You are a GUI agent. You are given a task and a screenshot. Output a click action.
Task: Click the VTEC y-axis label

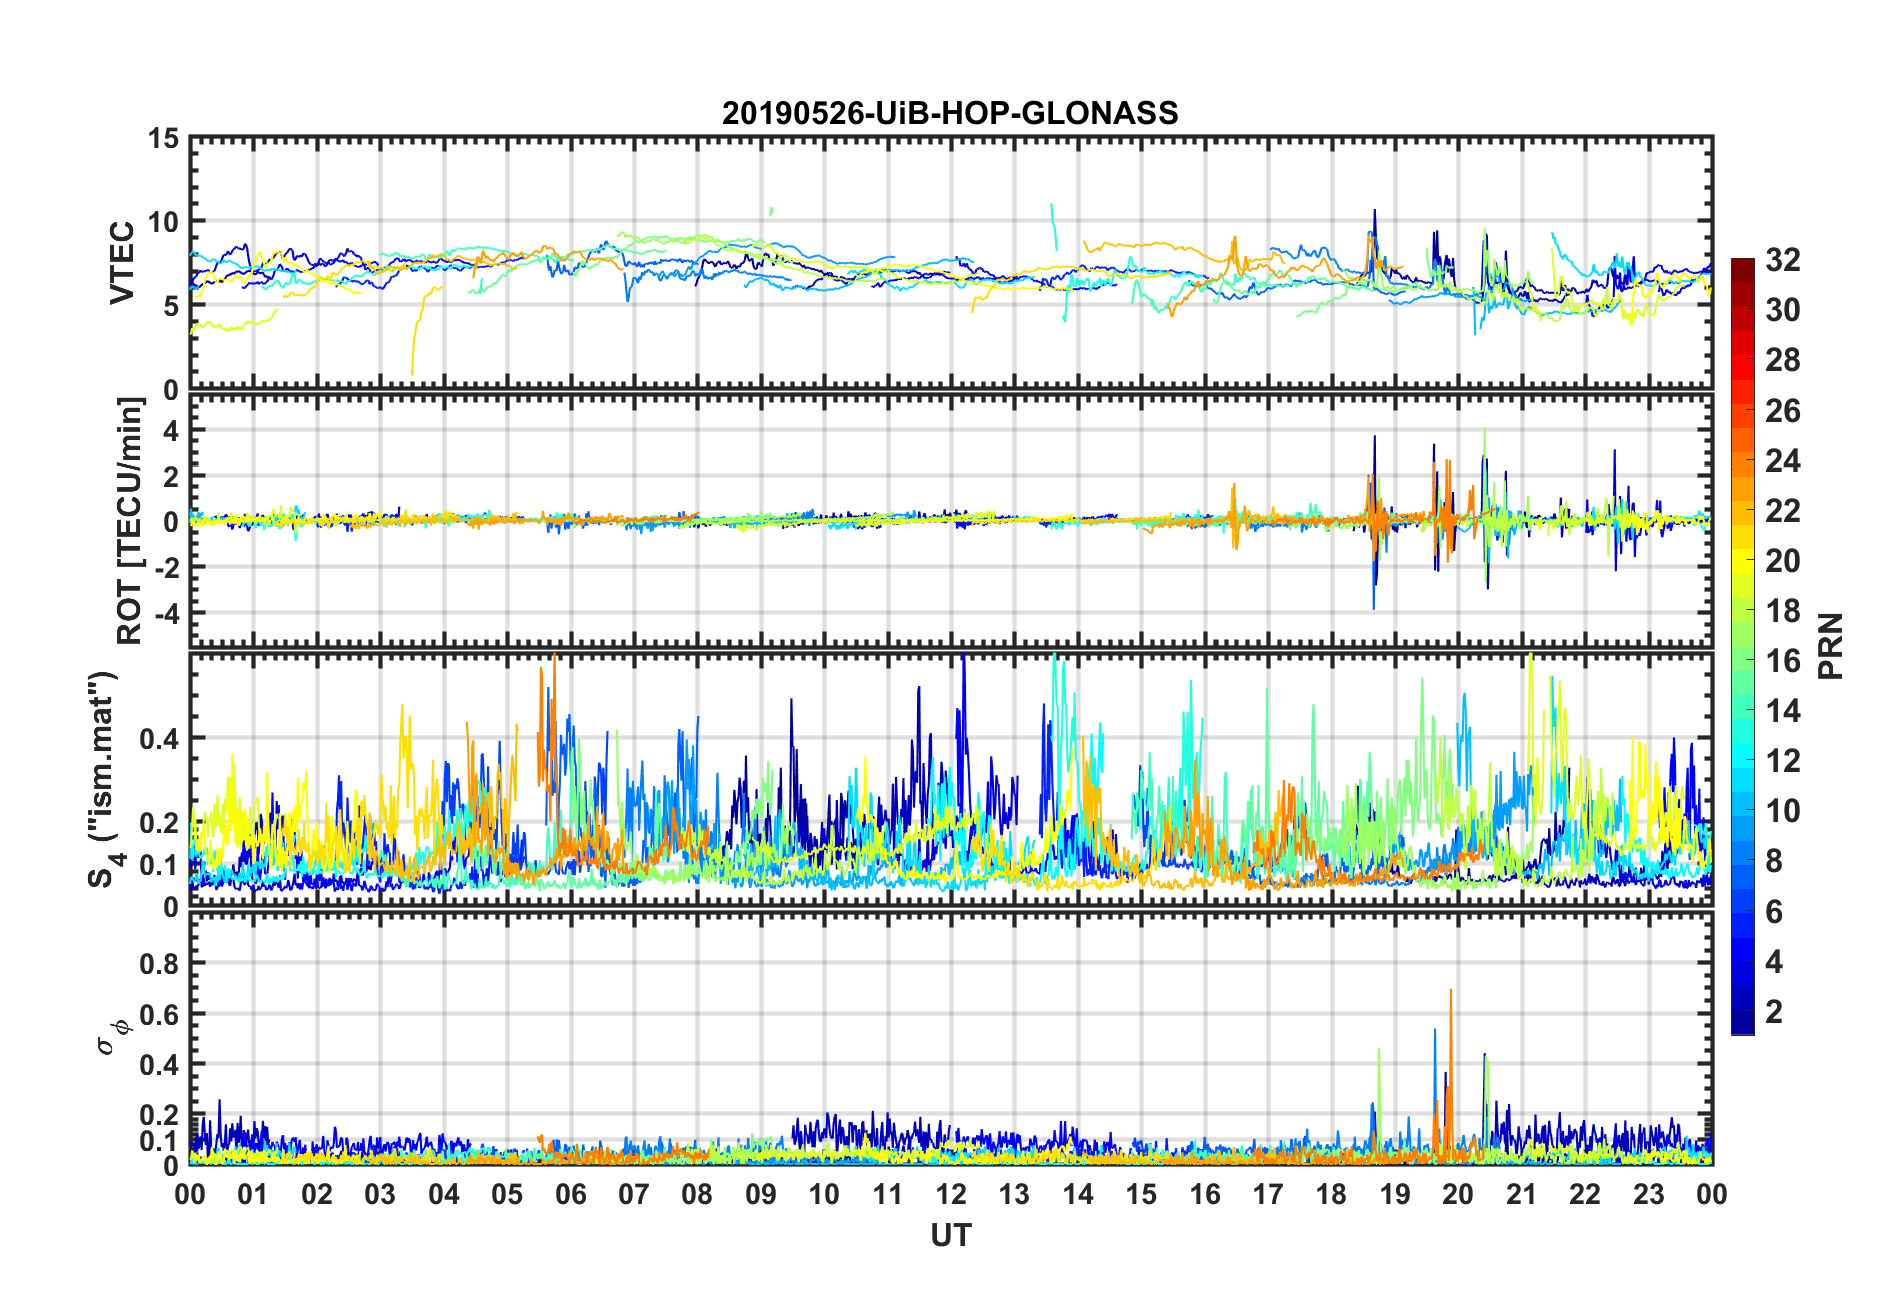(122, 263)
